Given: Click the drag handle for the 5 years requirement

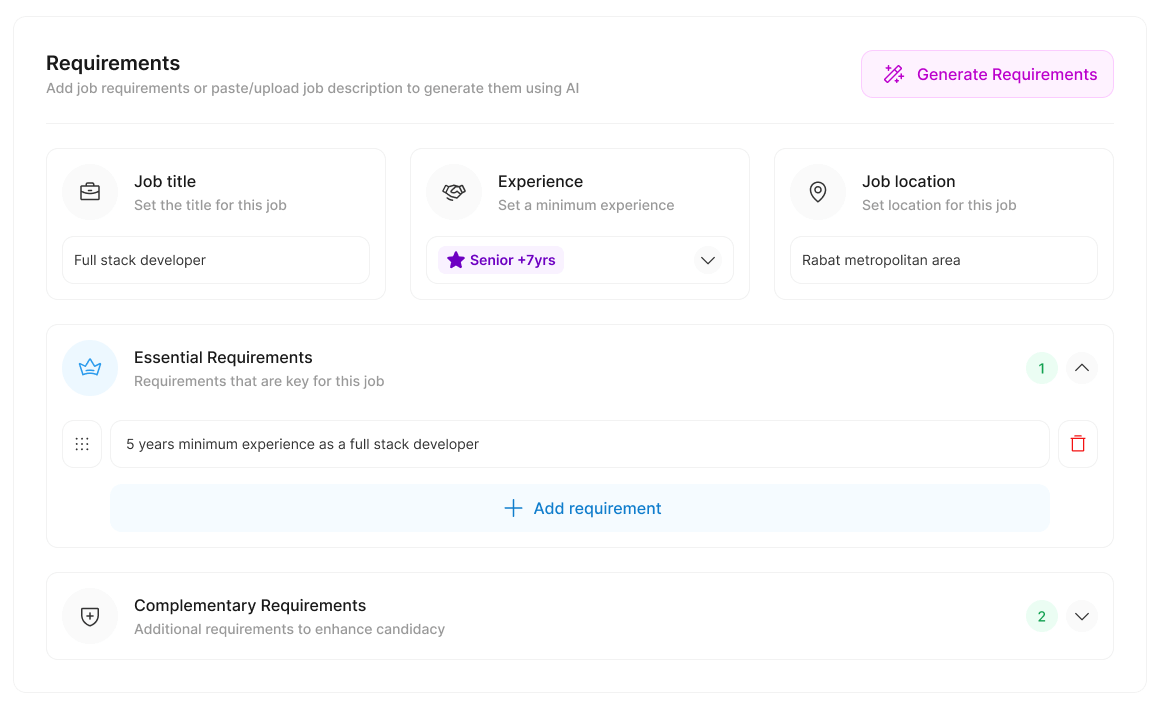Looking at the screenshot, I should 82,444.
